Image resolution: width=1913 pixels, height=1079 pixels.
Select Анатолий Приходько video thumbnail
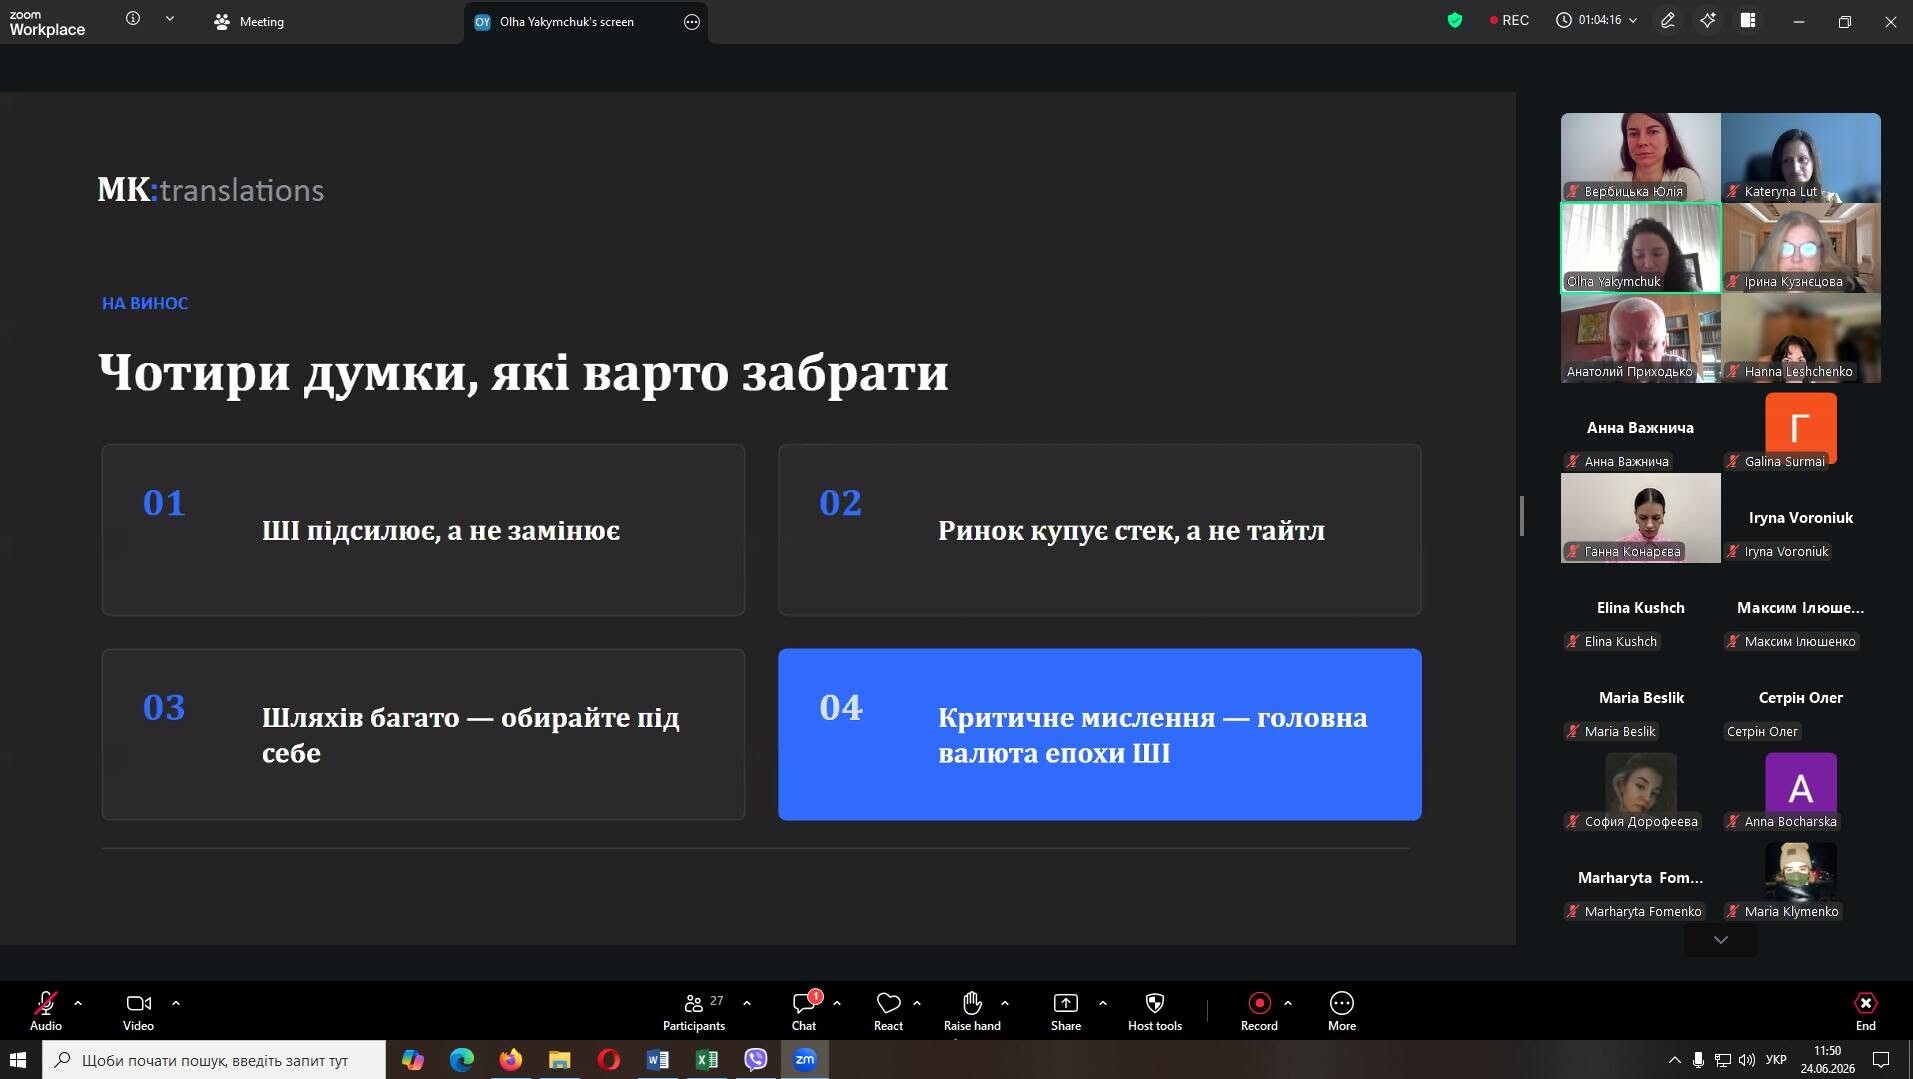point(1641,337)
